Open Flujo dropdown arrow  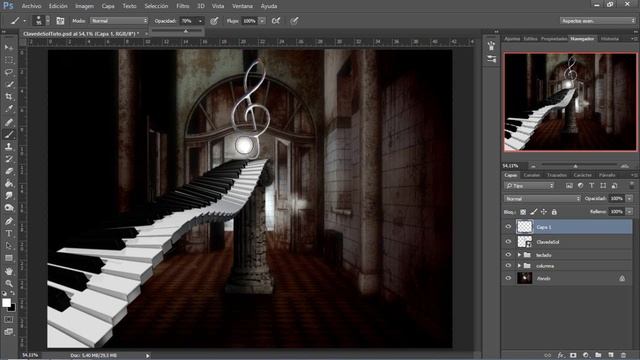[262, 21]
